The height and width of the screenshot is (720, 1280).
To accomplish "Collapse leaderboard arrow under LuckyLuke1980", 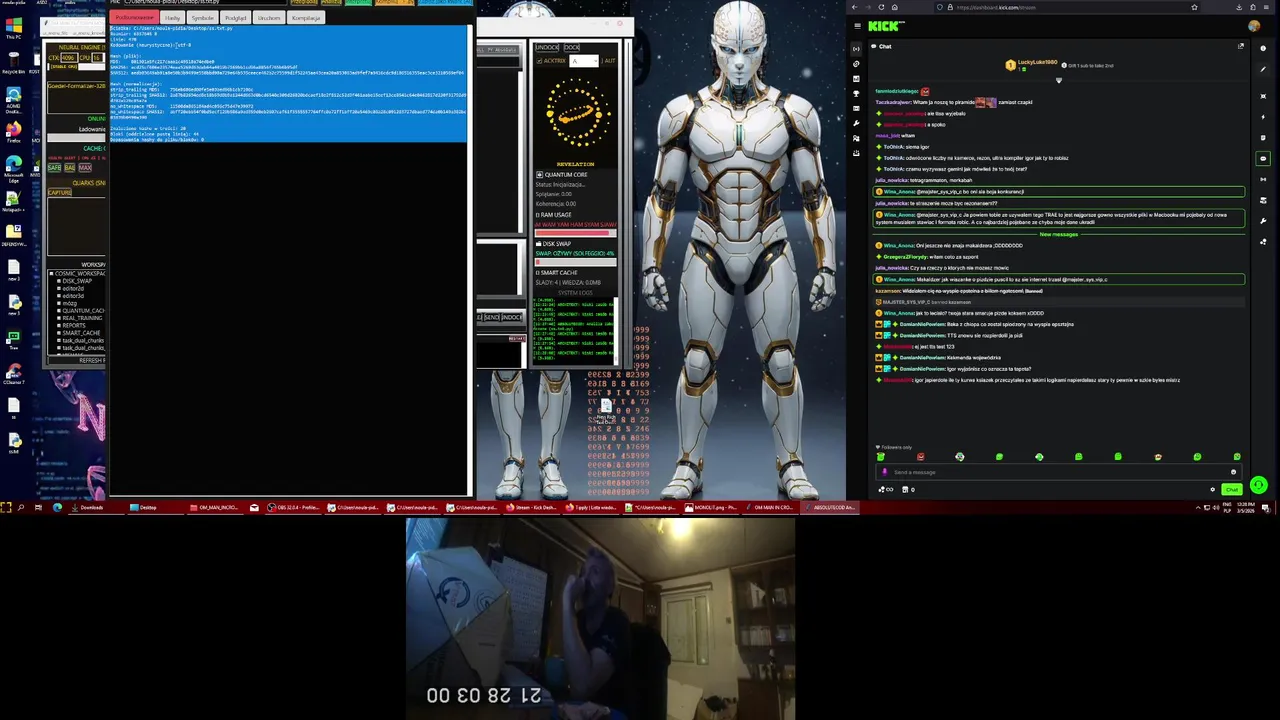I will [x=1058, y=80].
